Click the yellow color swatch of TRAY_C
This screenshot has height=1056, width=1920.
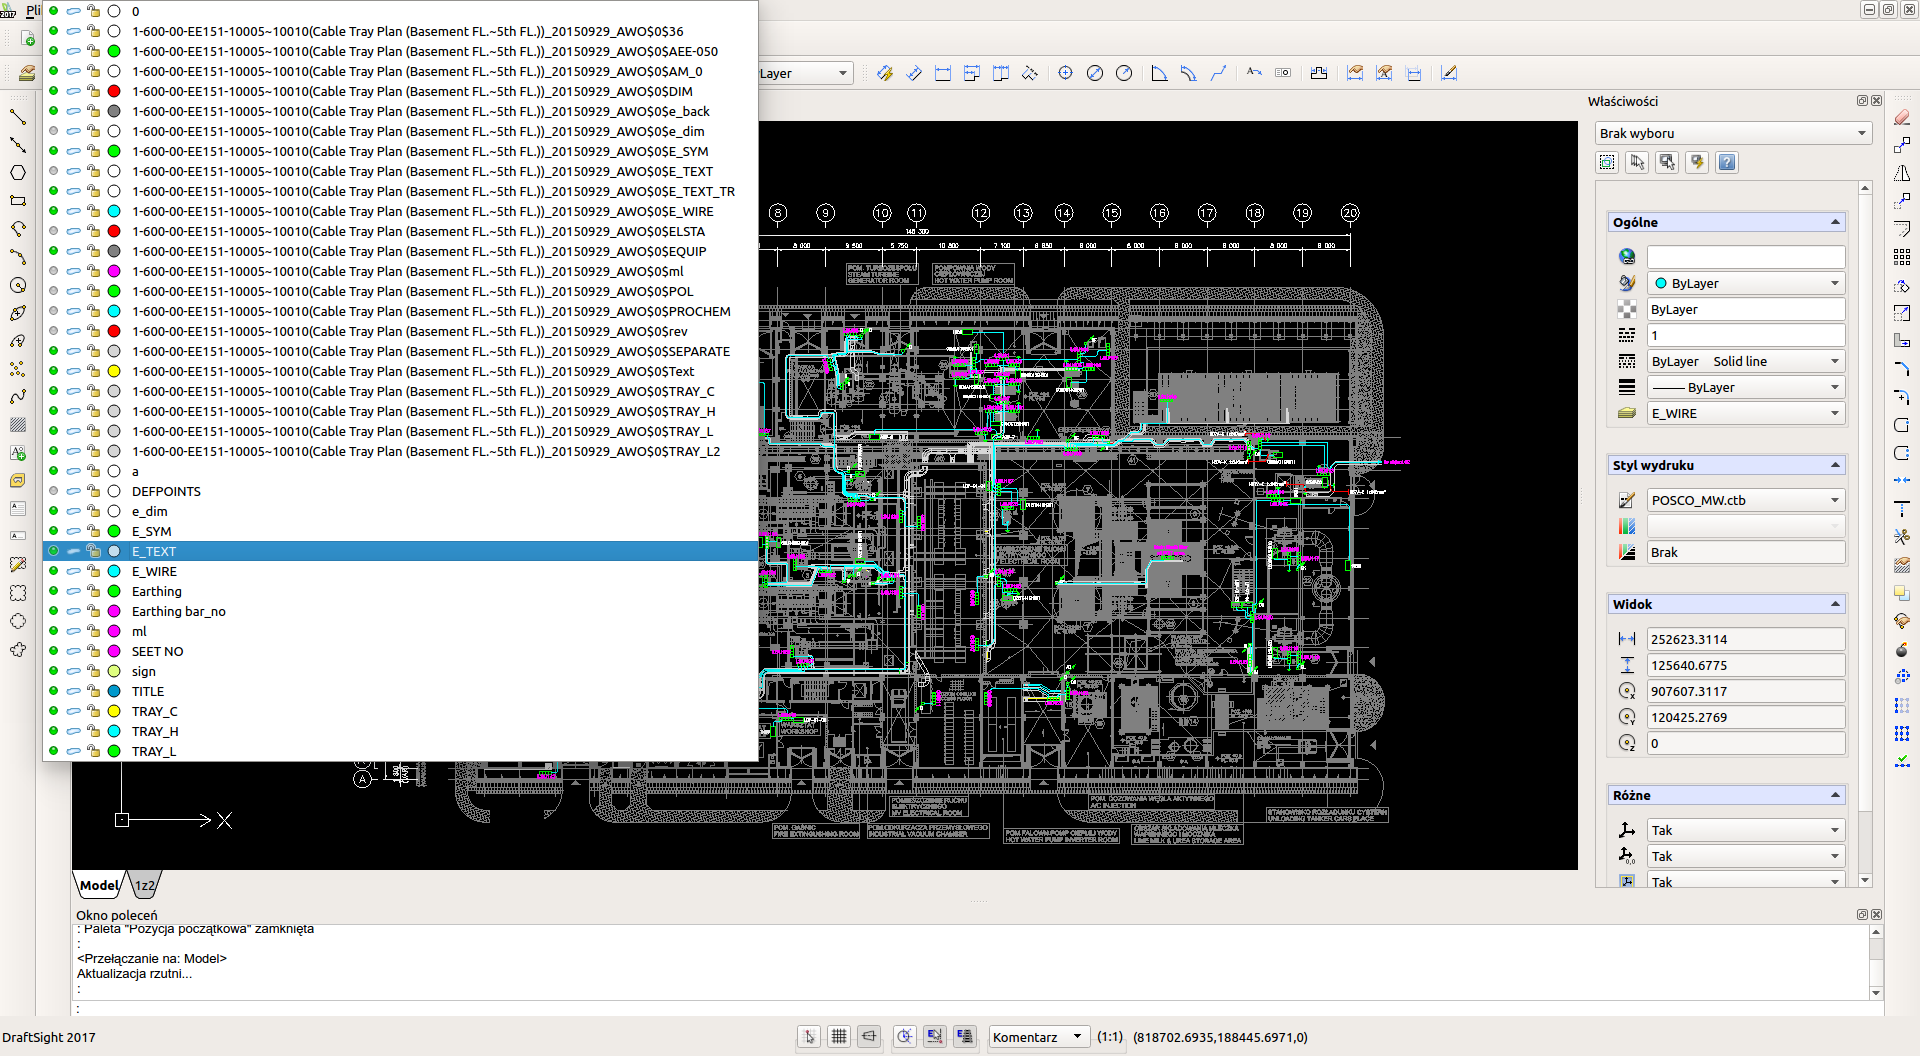[x=114, y=711]
